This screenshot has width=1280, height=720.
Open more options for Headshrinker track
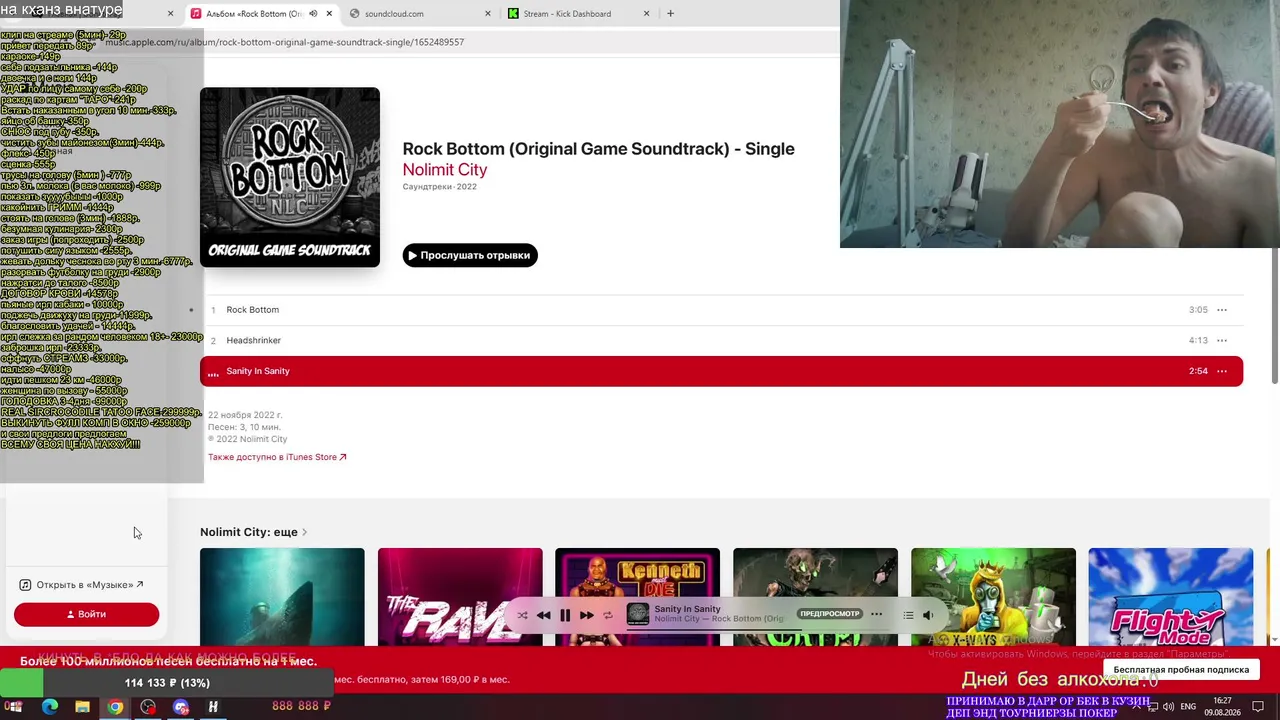tap(1222, 340)
